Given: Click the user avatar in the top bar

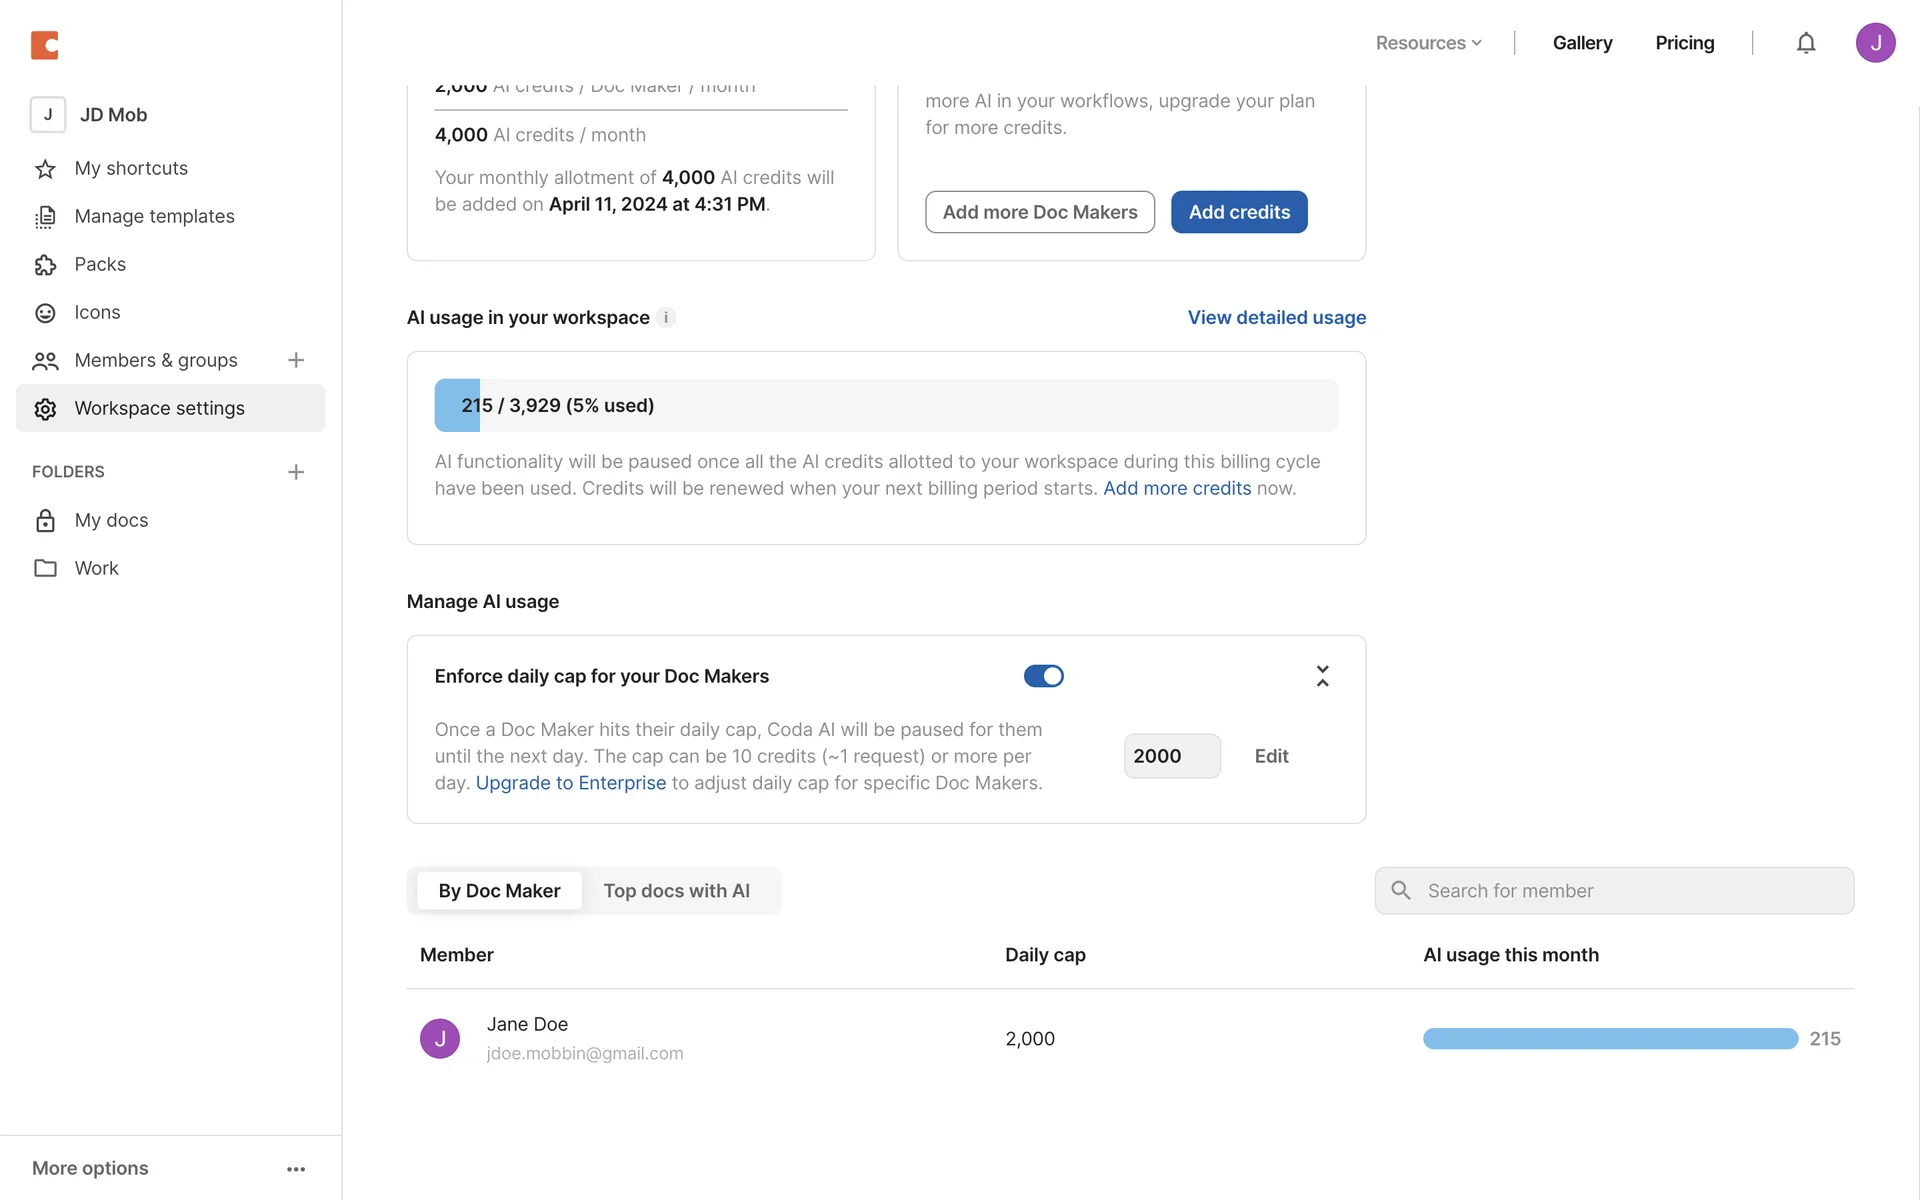Looking at the screenshot, I should point(1875,43).
